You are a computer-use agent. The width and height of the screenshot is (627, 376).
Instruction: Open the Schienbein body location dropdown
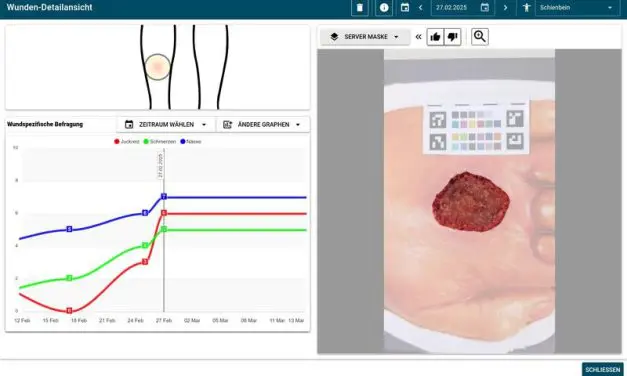[x=577, y=8]
